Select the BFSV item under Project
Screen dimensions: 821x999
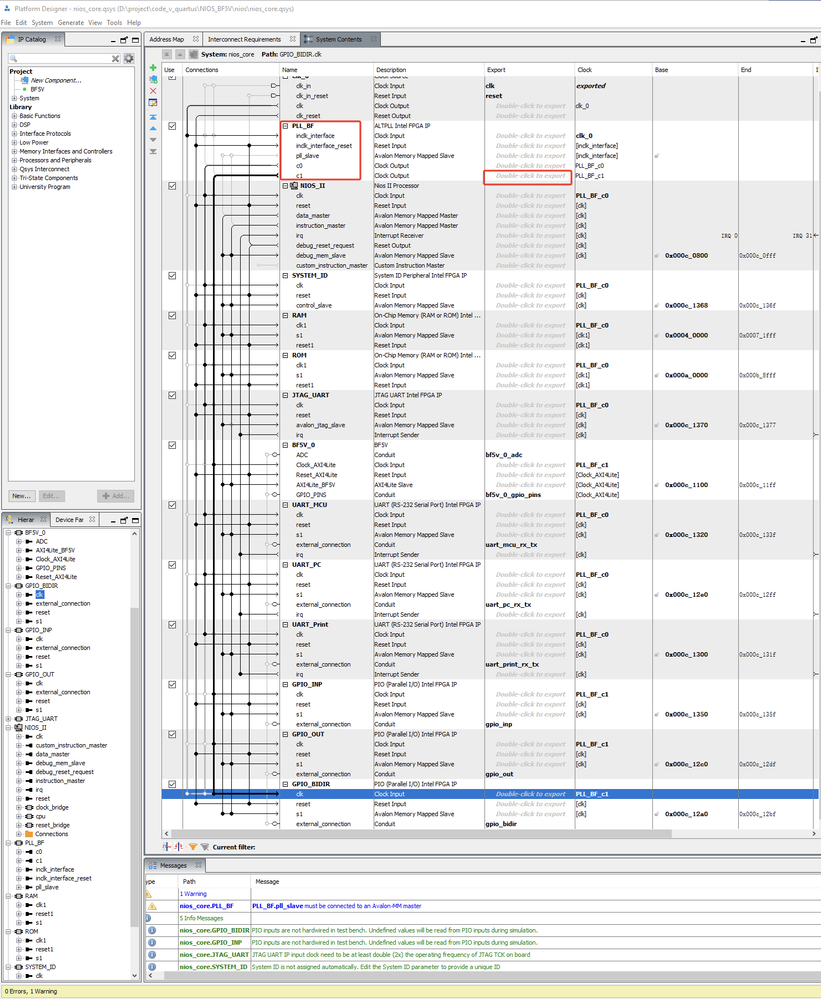point(38,90)
